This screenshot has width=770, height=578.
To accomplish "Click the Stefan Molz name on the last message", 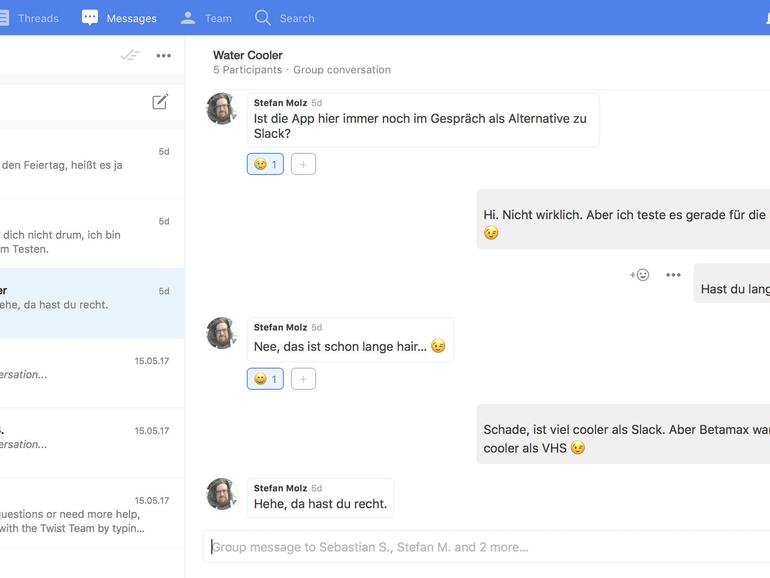I will click(280, 488).
